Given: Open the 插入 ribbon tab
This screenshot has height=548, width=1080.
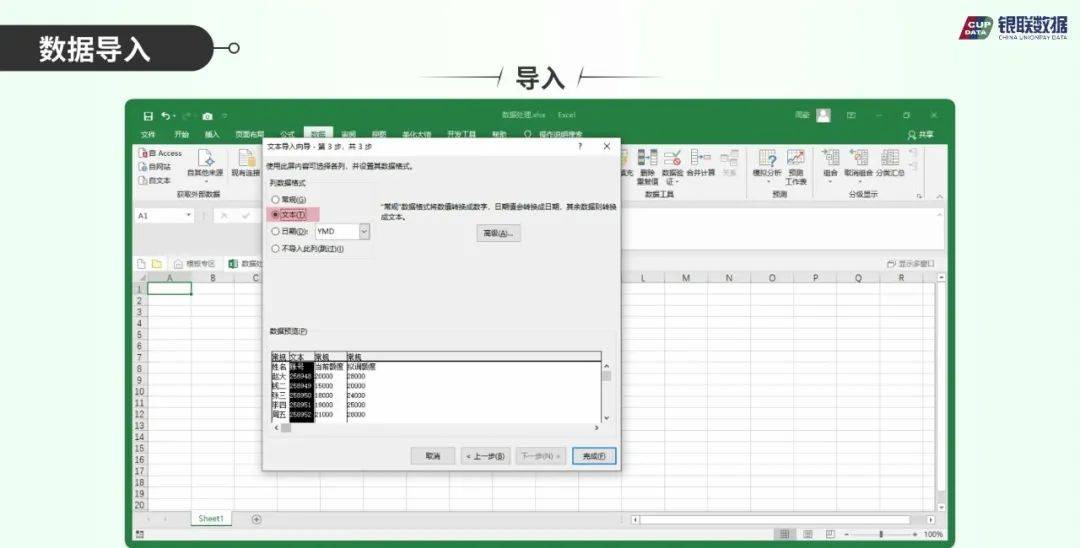Looking at the screenshot, I should [211, 134].
